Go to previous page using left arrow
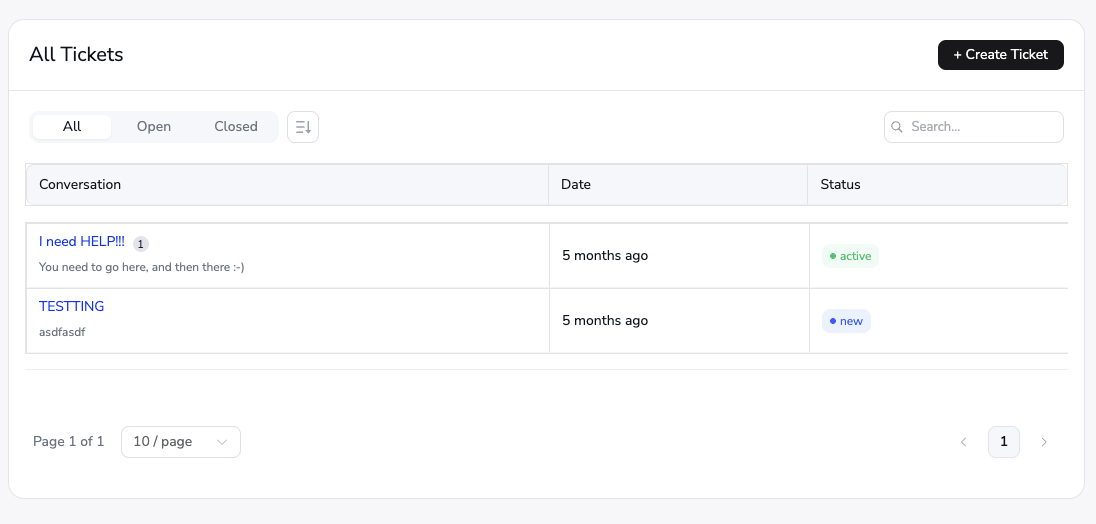This screenshot has height=524, width=1096. point(964,442)
